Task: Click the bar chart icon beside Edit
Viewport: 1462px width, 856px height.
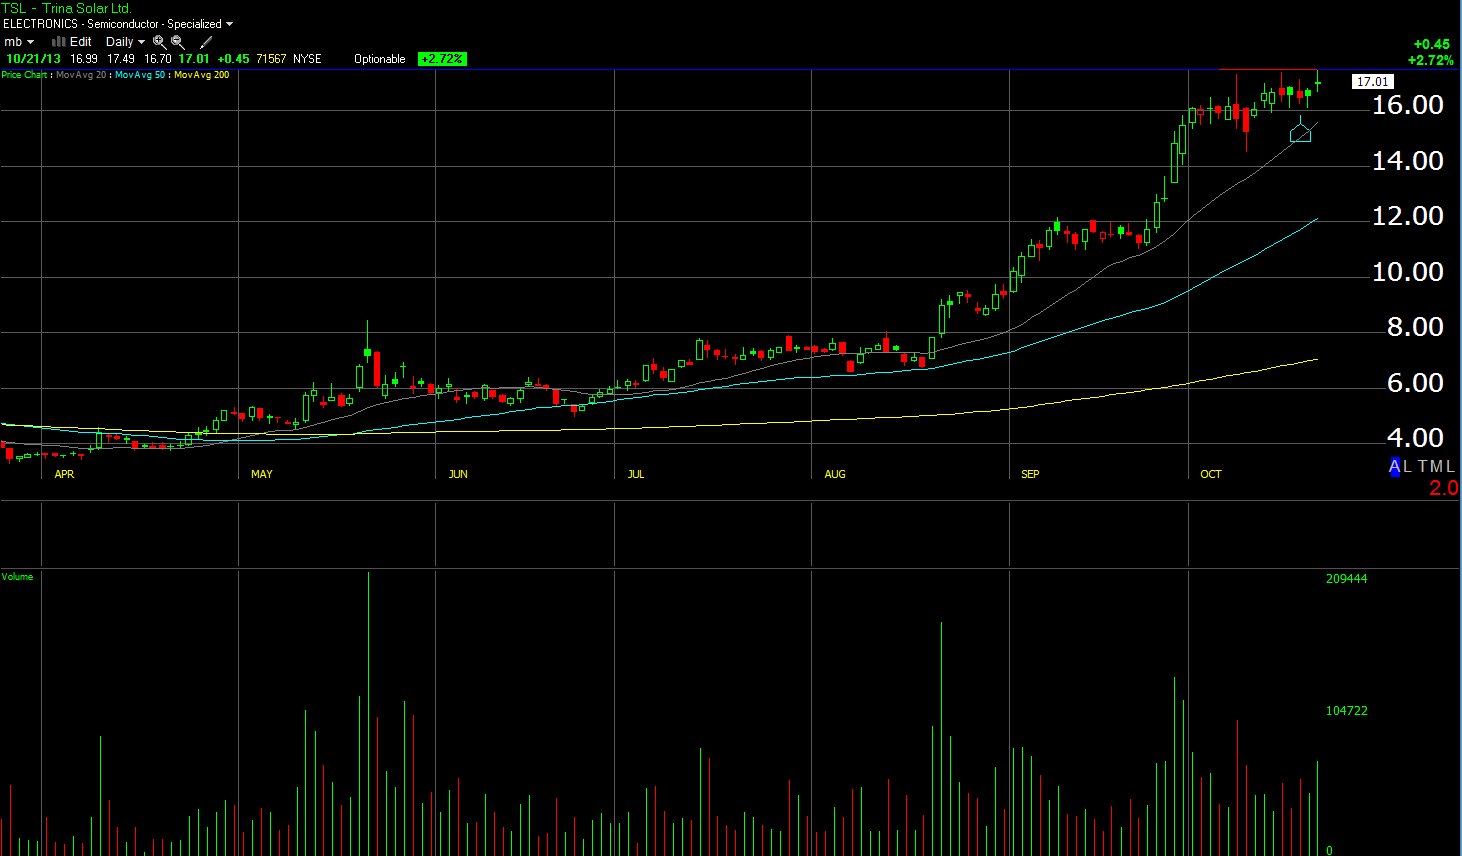Action: pos(59,42)
